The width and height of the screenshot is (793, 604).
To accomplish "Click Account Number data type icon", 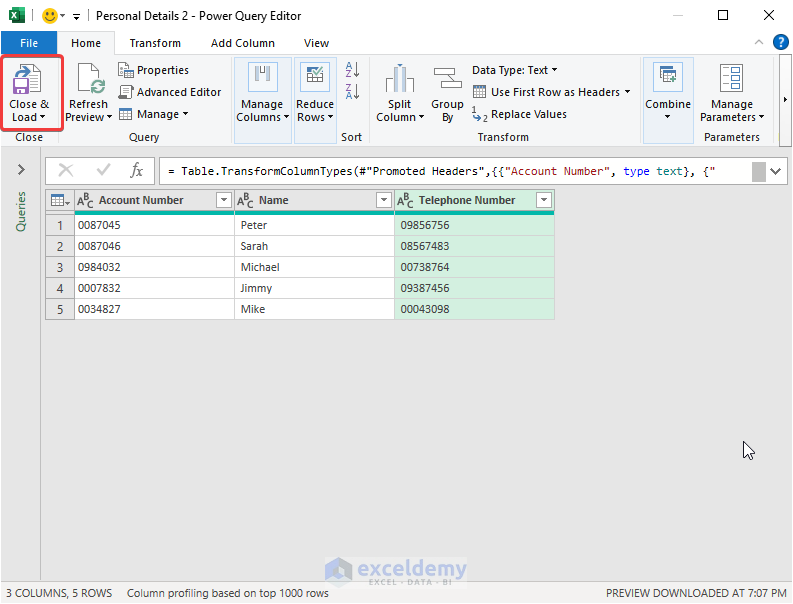I will click(x=85, y=200).
